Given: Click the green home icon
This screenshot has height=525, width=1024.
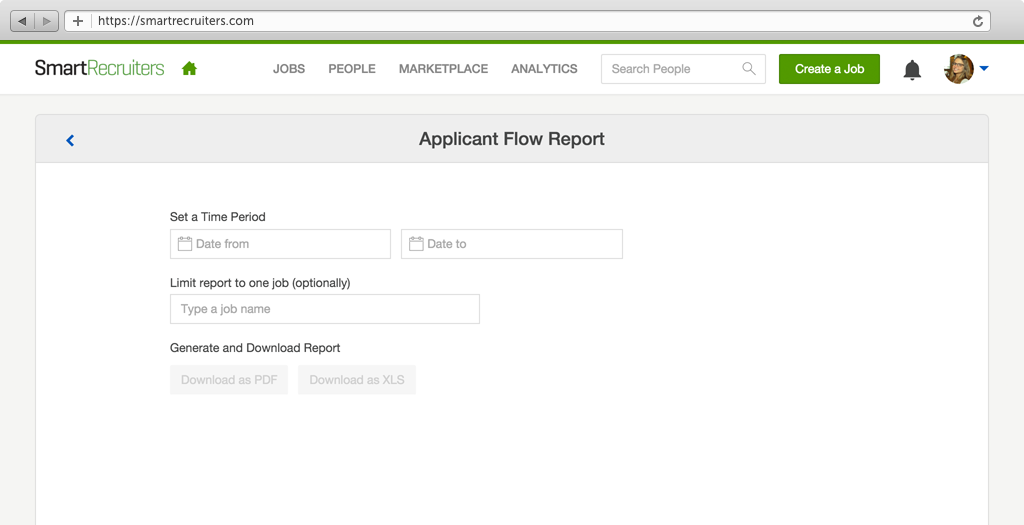Looking at the screenshot, I should point(189,69).
